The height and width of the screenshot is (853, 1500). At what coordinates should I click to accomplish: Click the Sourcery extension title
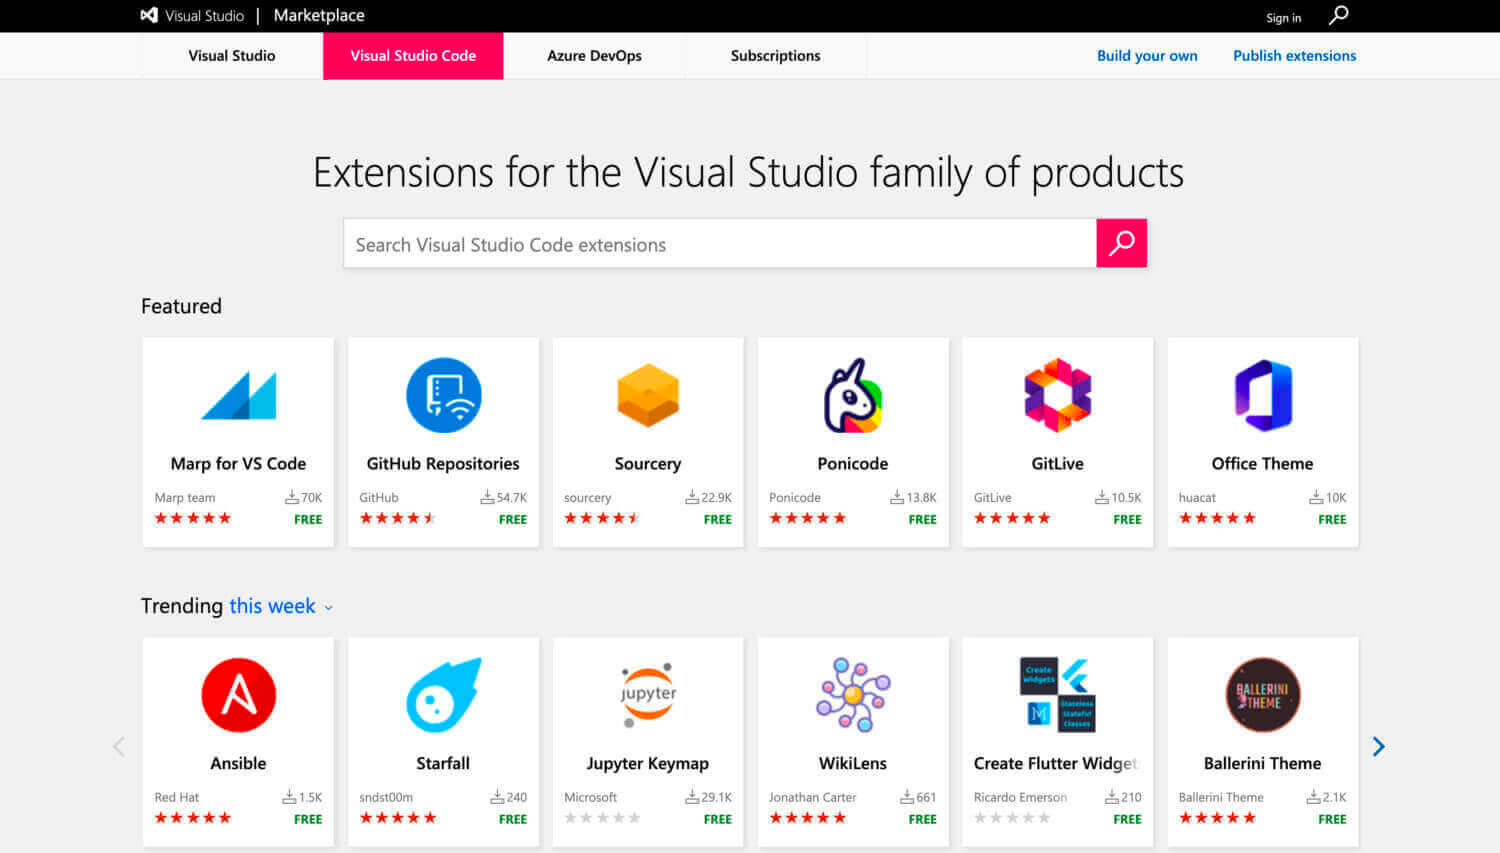tap(648, 463)
